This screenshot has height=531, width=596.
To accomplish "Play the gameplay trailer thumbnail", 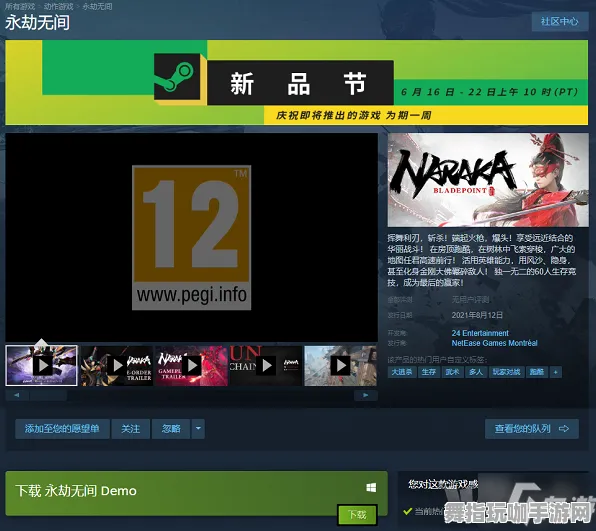I will pos(191,365).
